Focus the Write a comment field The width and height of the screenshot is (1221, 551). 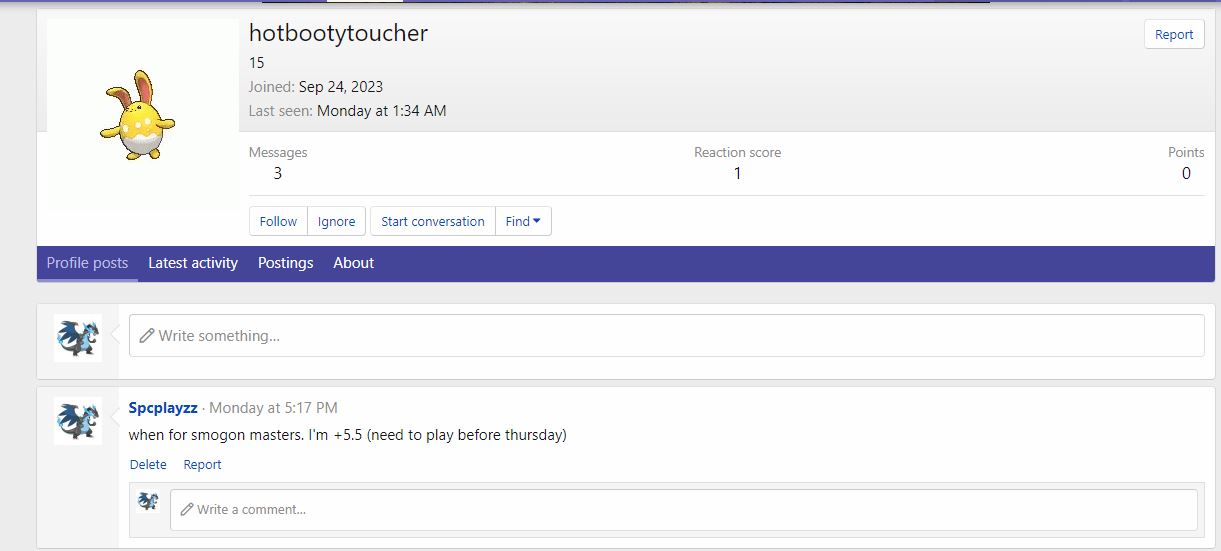click(x=690, y=509)
